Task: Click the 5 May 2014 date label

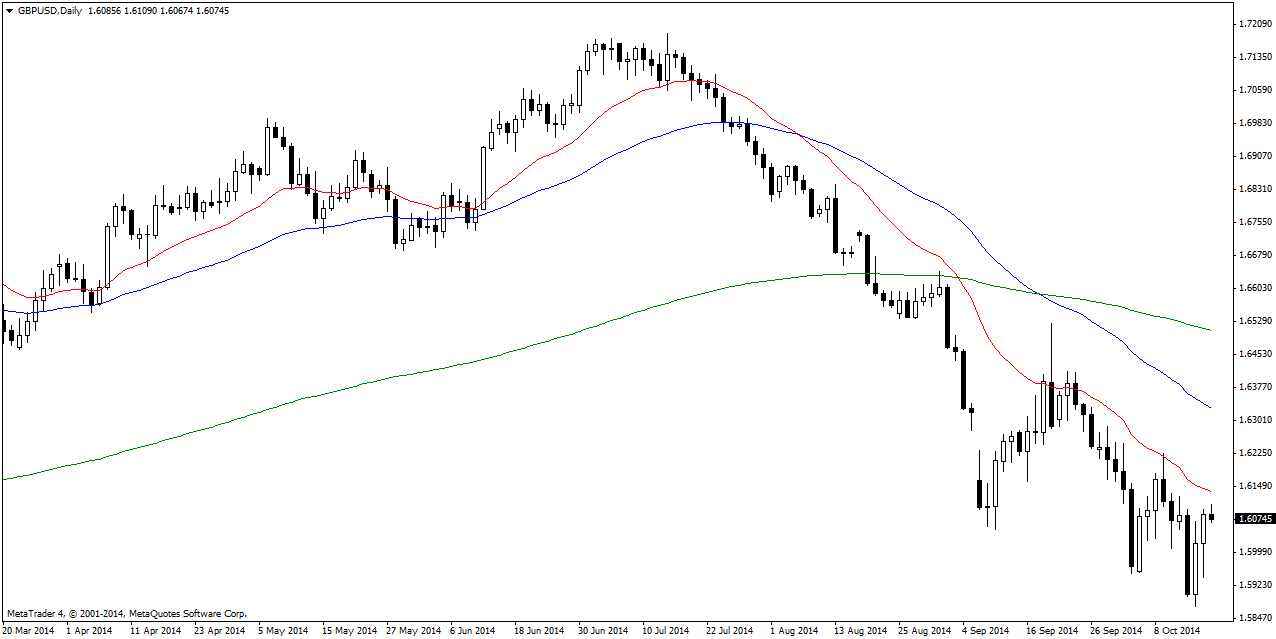Action: point(284,631)
